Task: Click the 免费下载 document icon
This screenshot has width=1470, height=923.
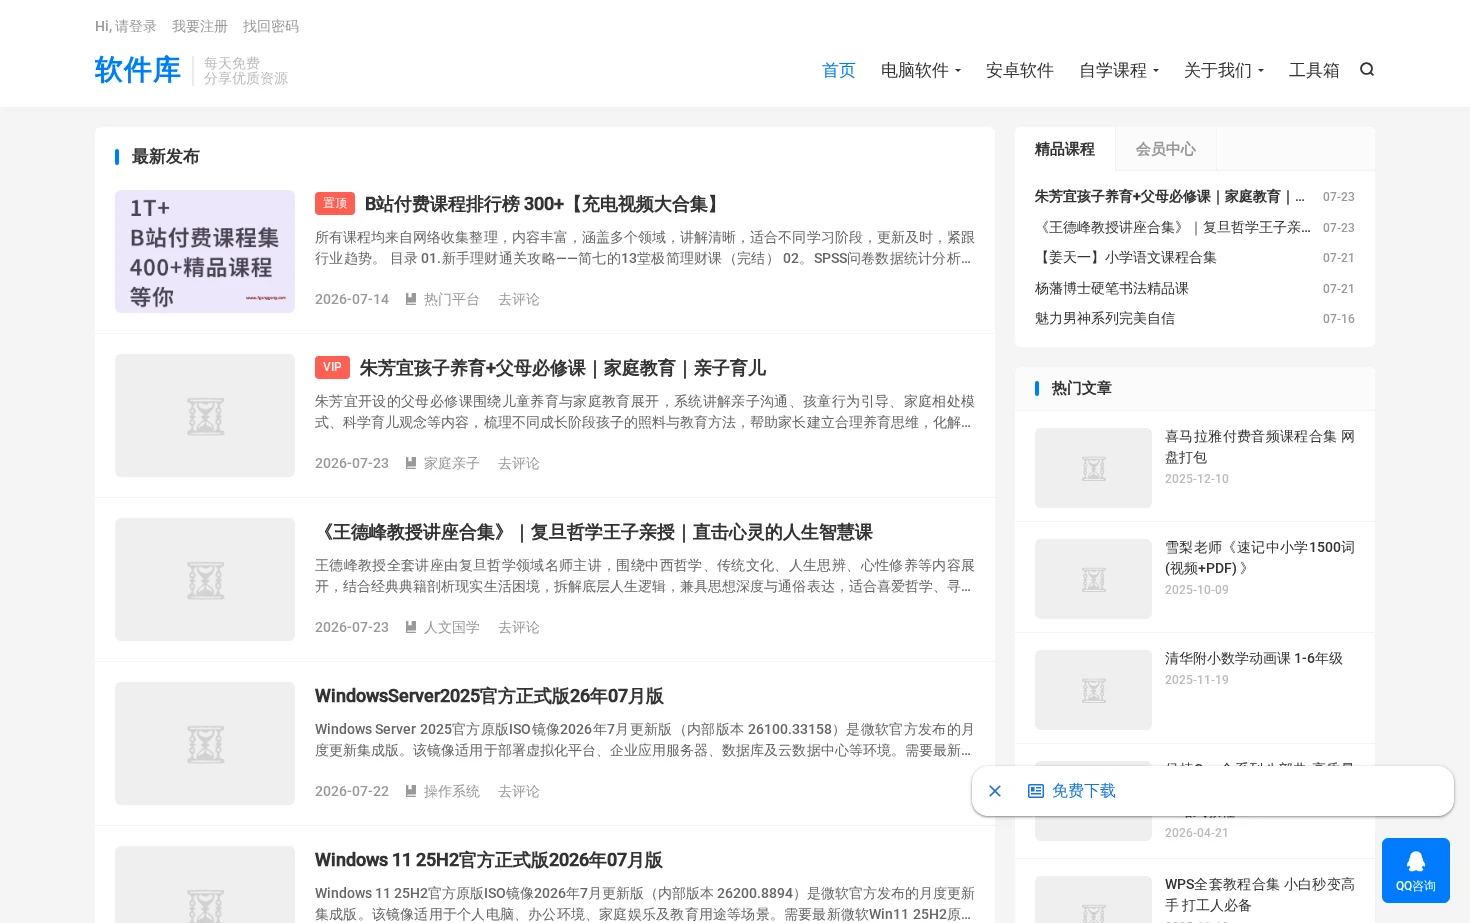Action: (x=1036, y=791)
